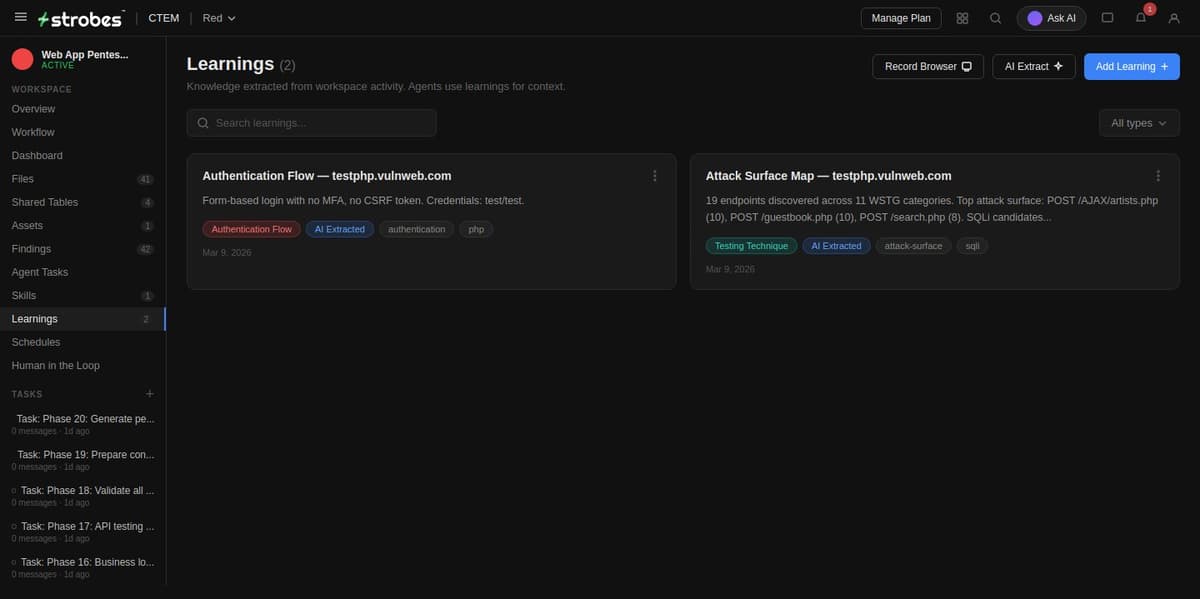Image resolution: width=1200 pixels, height=599 pixels.
Task: Click CTEM label in top bar
Action: point(163,18)
